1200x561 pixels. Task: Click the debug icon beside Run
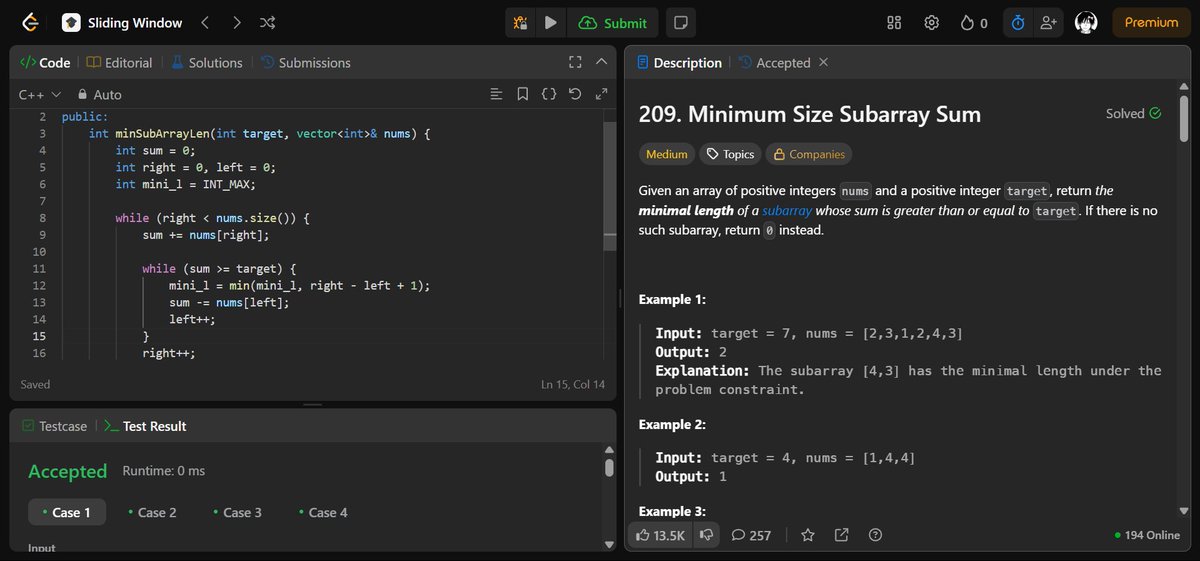(520, 22)
